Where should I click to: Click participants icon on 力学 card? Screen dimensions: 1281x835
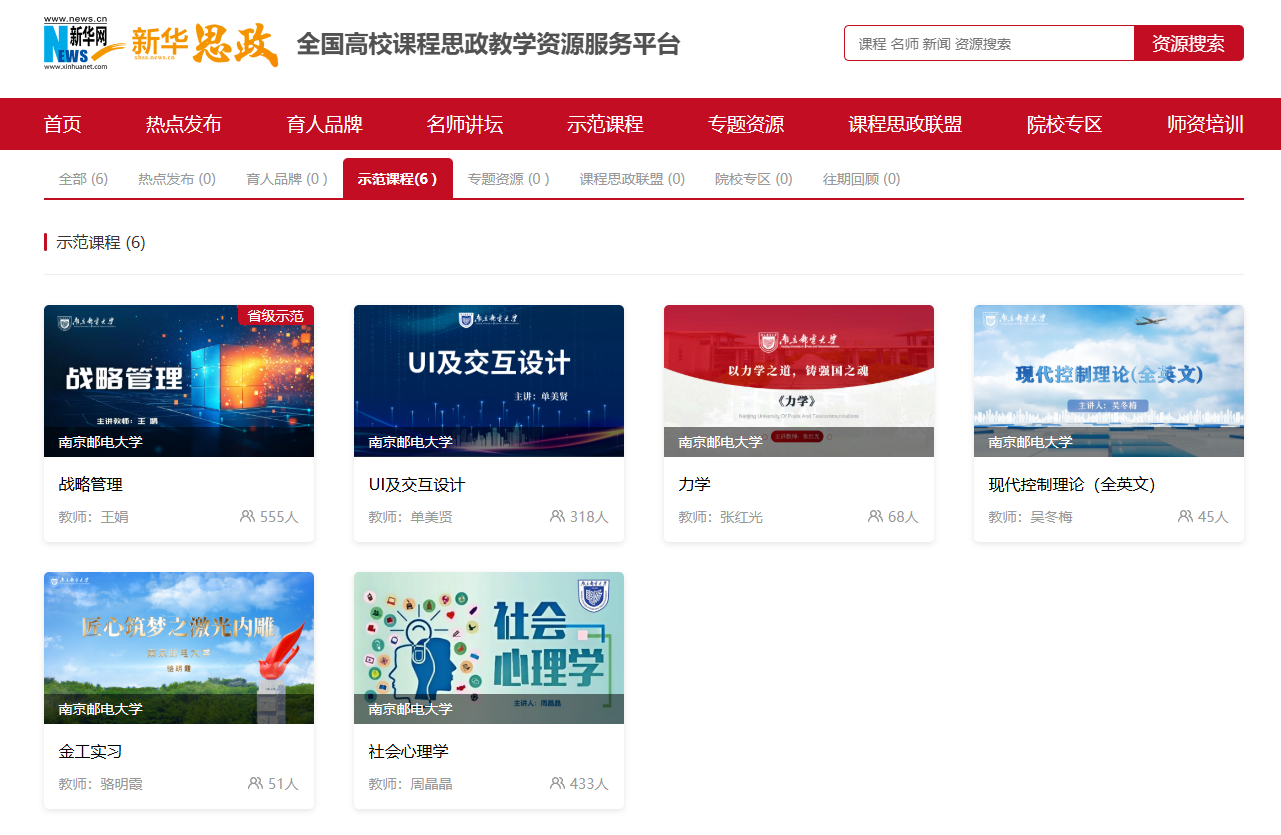click(x=875, y=517)
